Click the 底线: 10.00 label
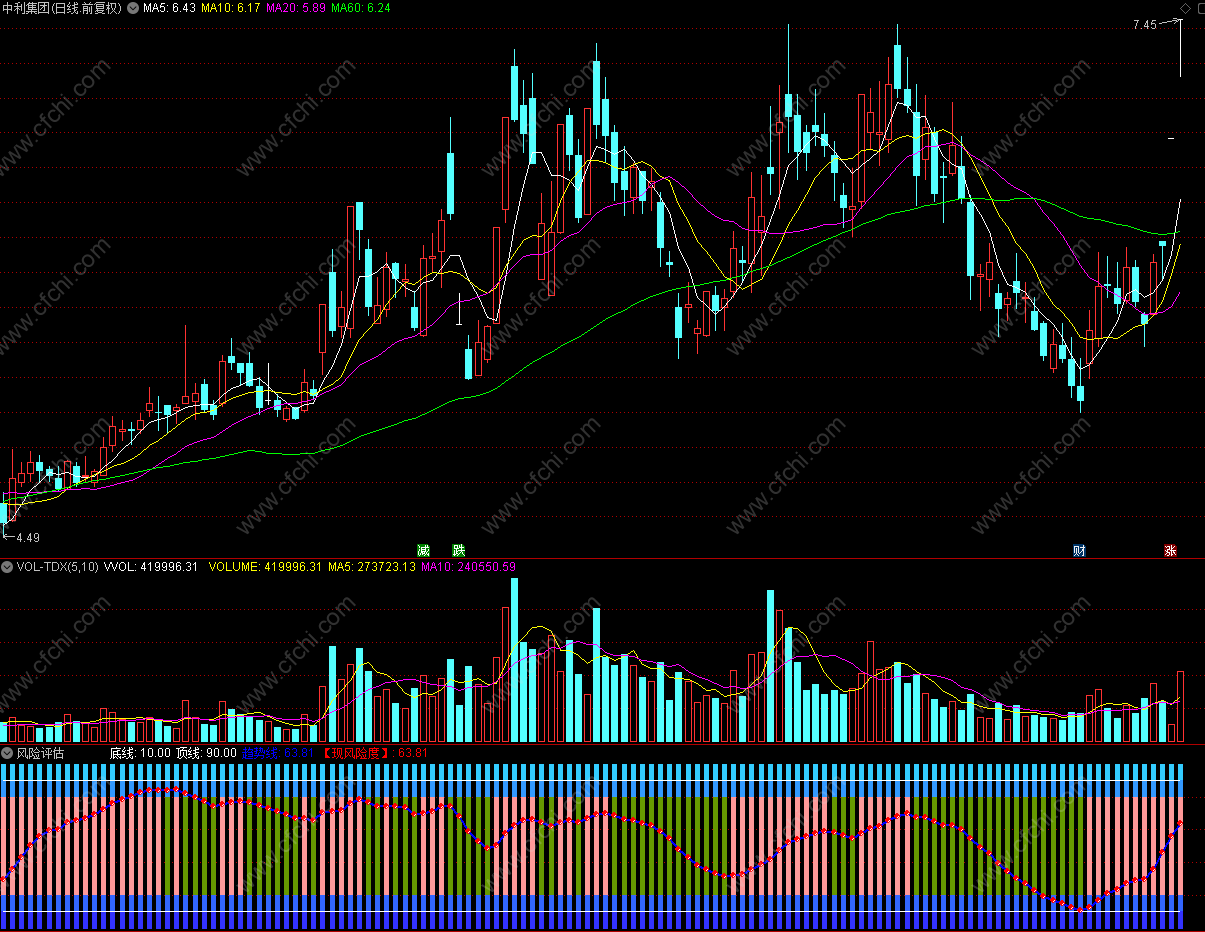 pos(140,753)
